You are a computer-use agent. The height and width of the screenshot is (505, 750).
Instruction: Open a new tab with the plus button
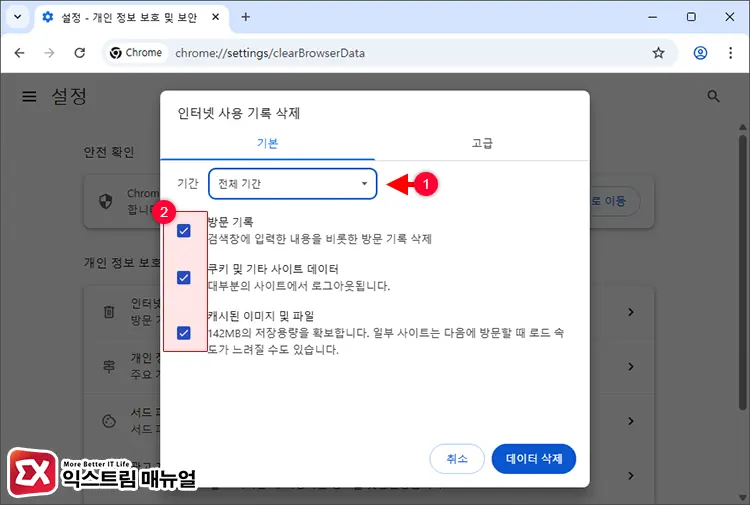pos(245,17)
